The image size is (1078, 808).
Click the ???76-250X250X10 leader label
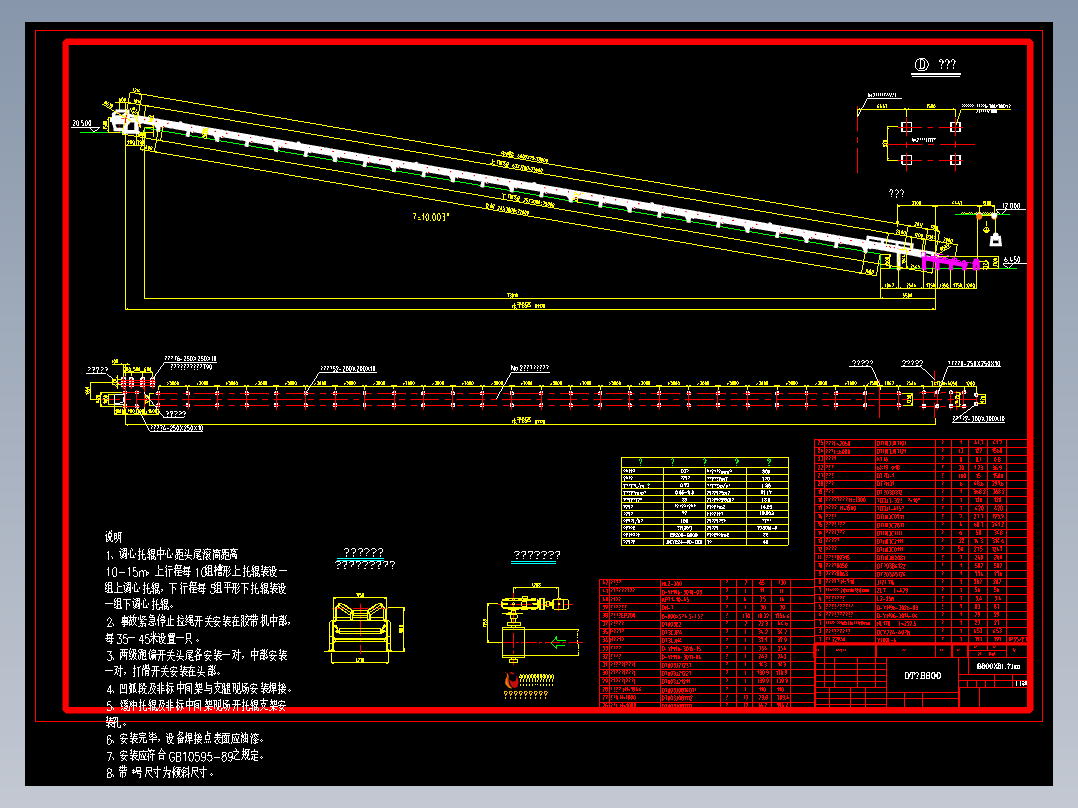click(190, 358)
